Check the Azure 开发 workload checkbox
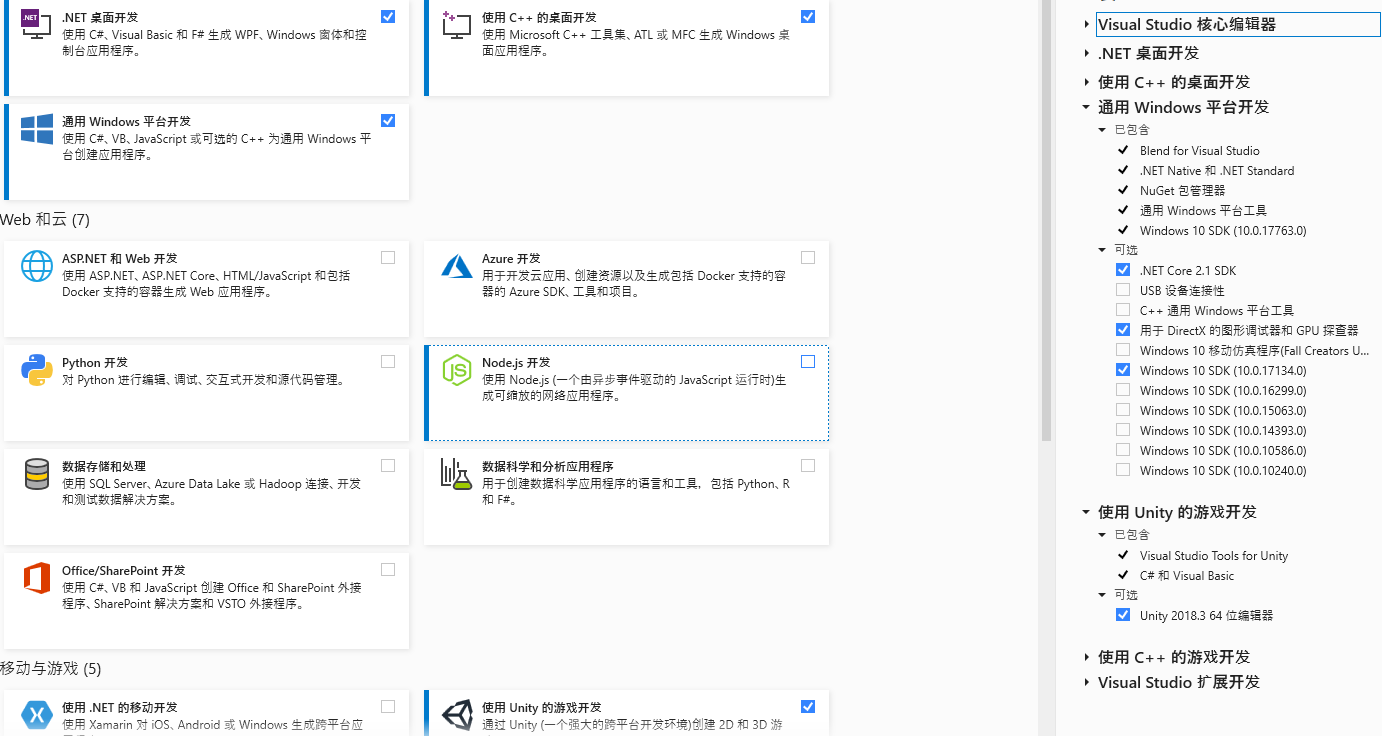The width and height of the screenshot is (1382, 736). (x=808, y=258)
